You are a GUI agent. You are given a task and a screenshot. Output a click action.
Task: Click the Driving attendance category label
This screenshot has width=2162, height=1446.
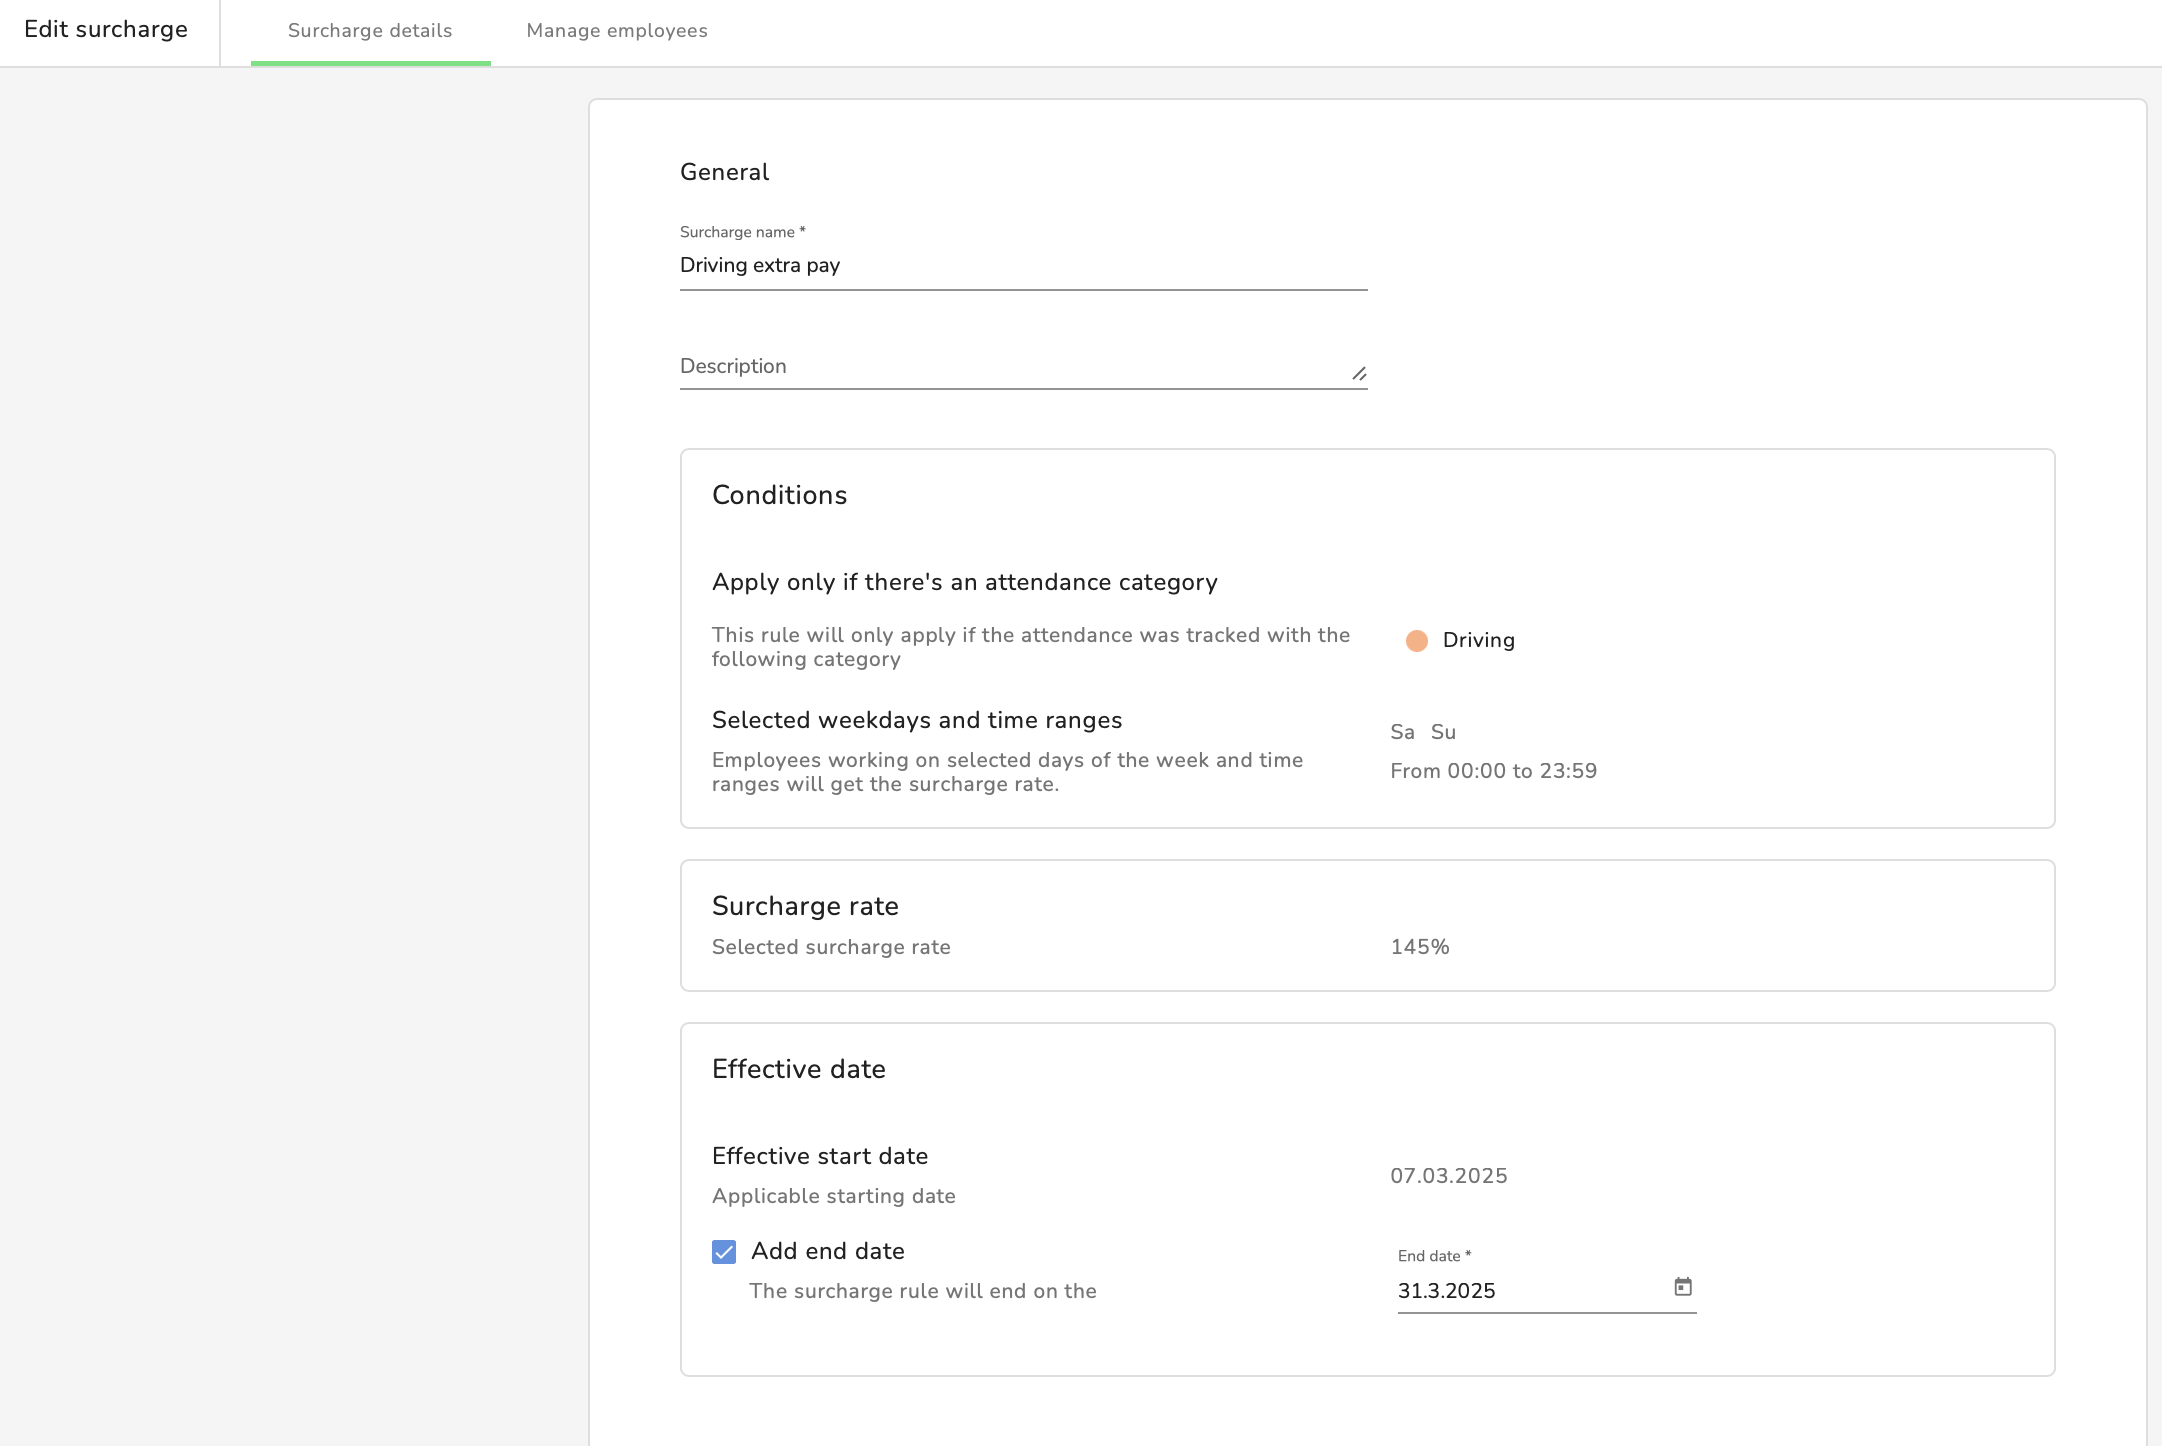coord(1478,640)
